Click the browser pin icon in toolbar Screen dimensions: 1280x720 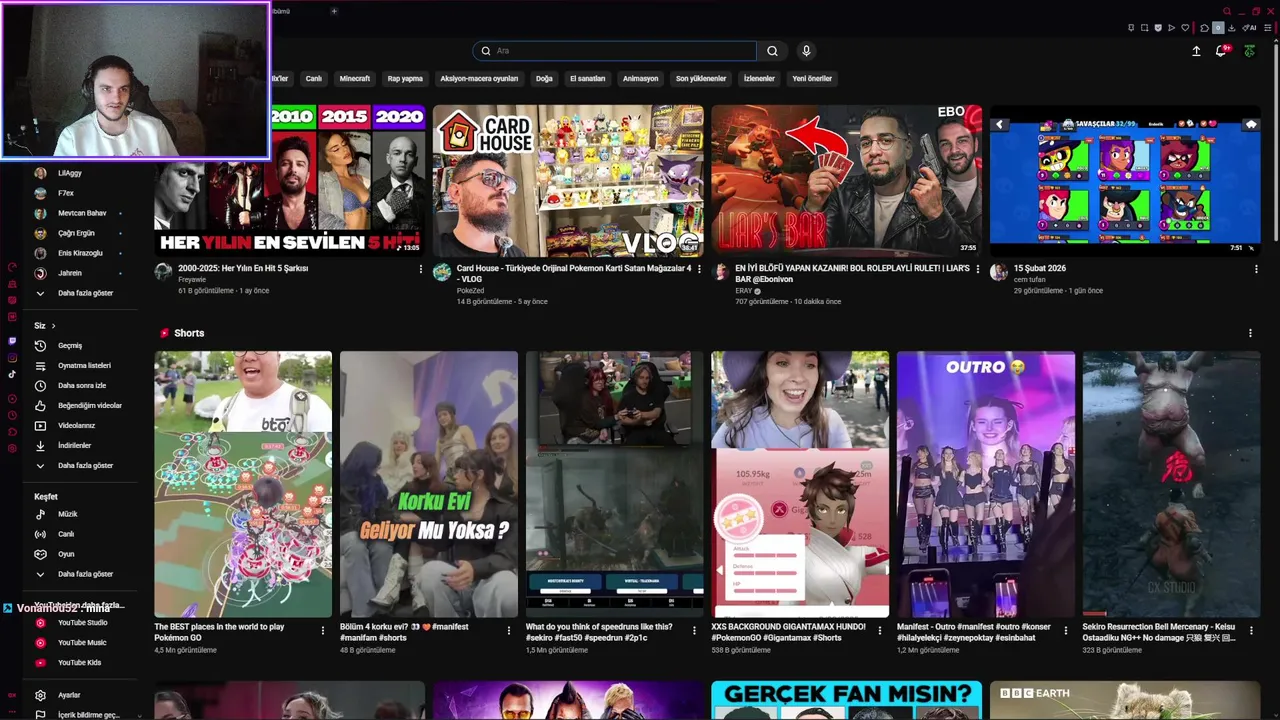click(x=1131, y=28)
